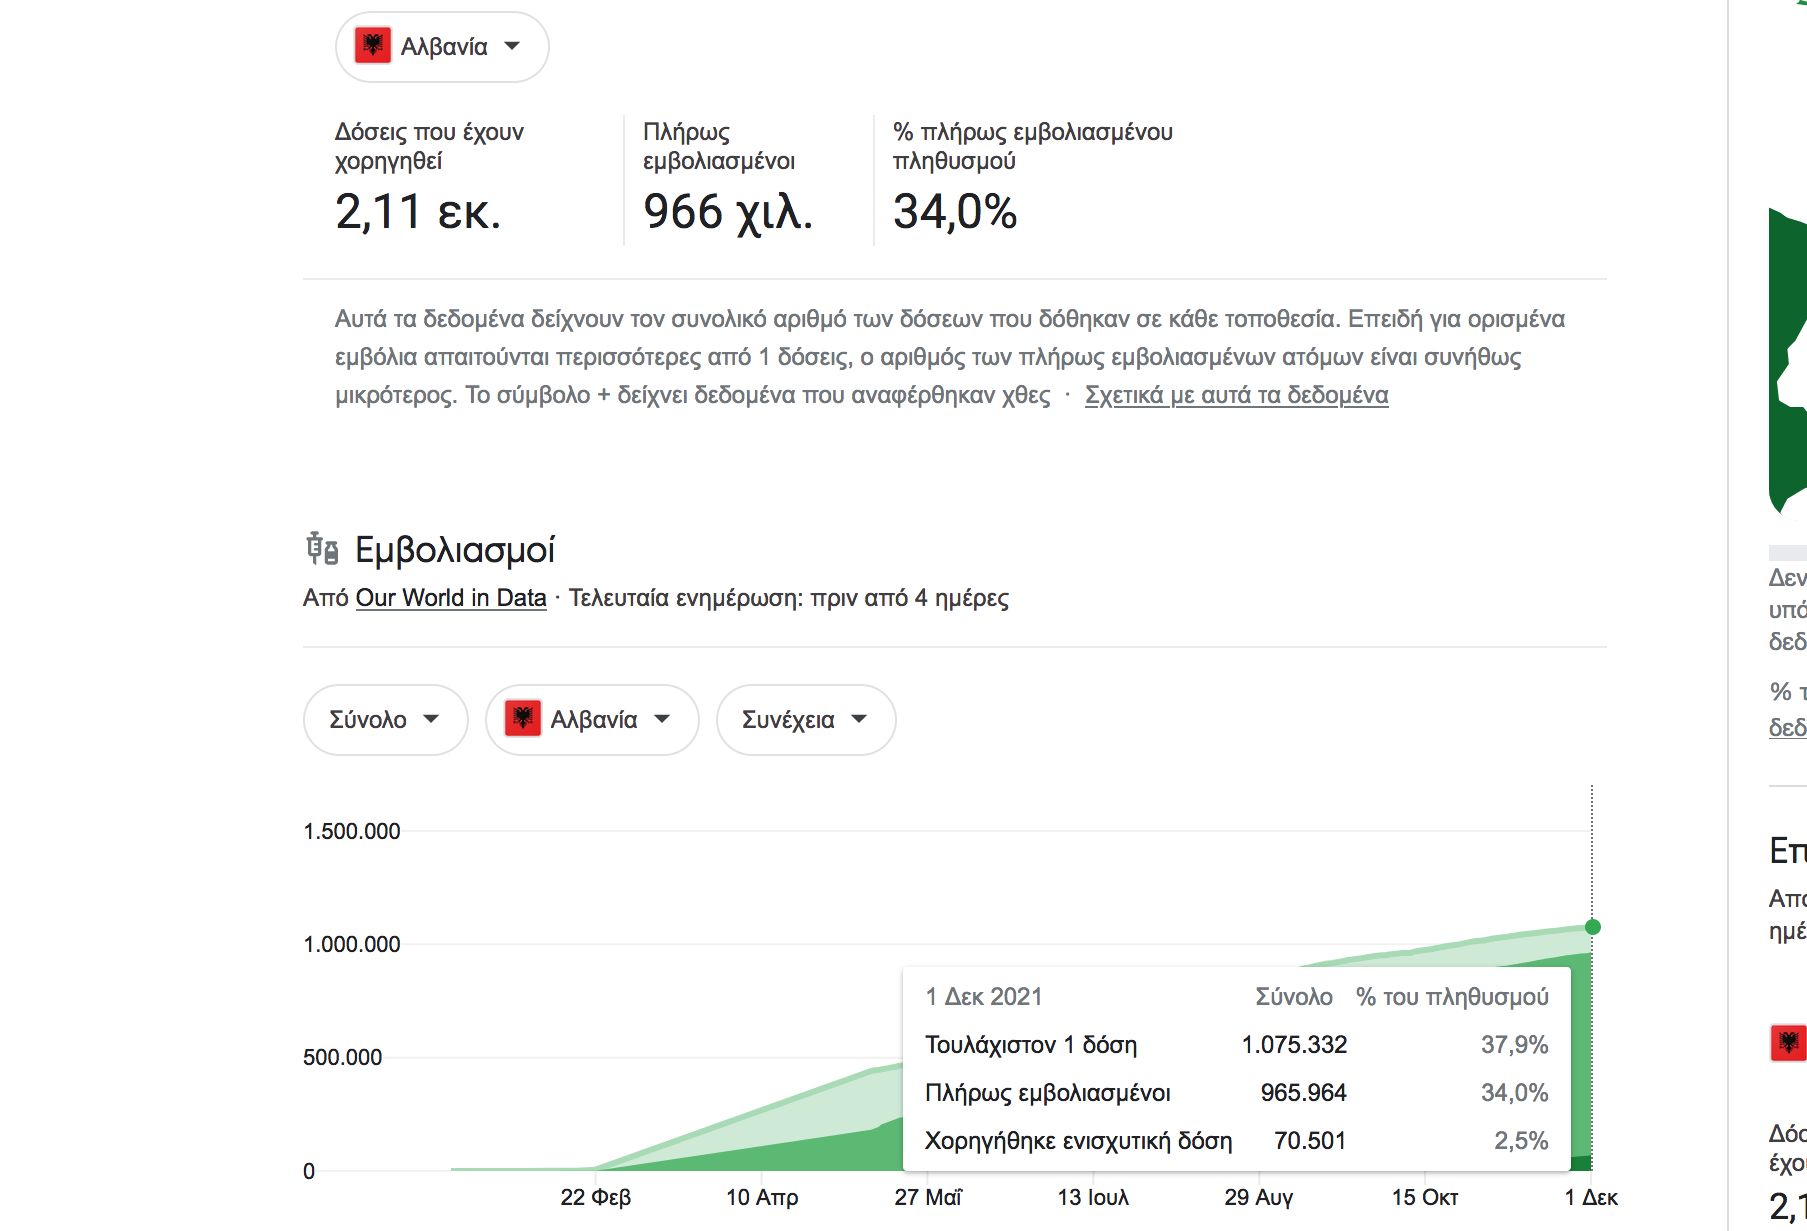Click the 2,11 εκ. doses statistic
This screenshot has height=1231, width=1807.
(418, 212)
